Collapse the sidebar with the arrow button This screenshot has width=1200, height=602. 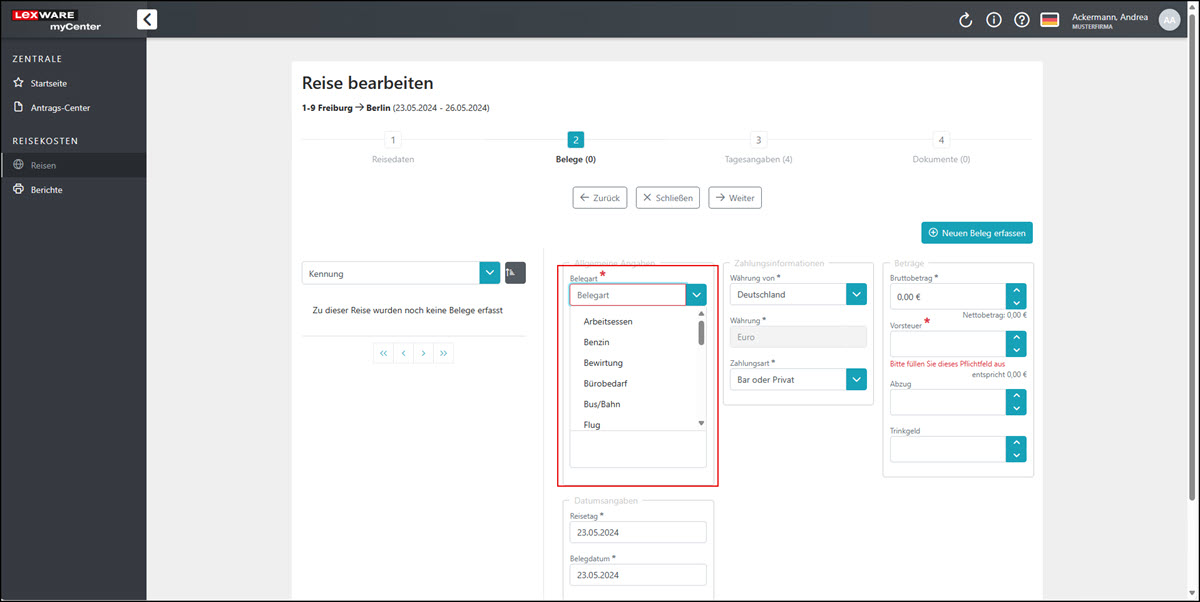(x=147, y=19)
